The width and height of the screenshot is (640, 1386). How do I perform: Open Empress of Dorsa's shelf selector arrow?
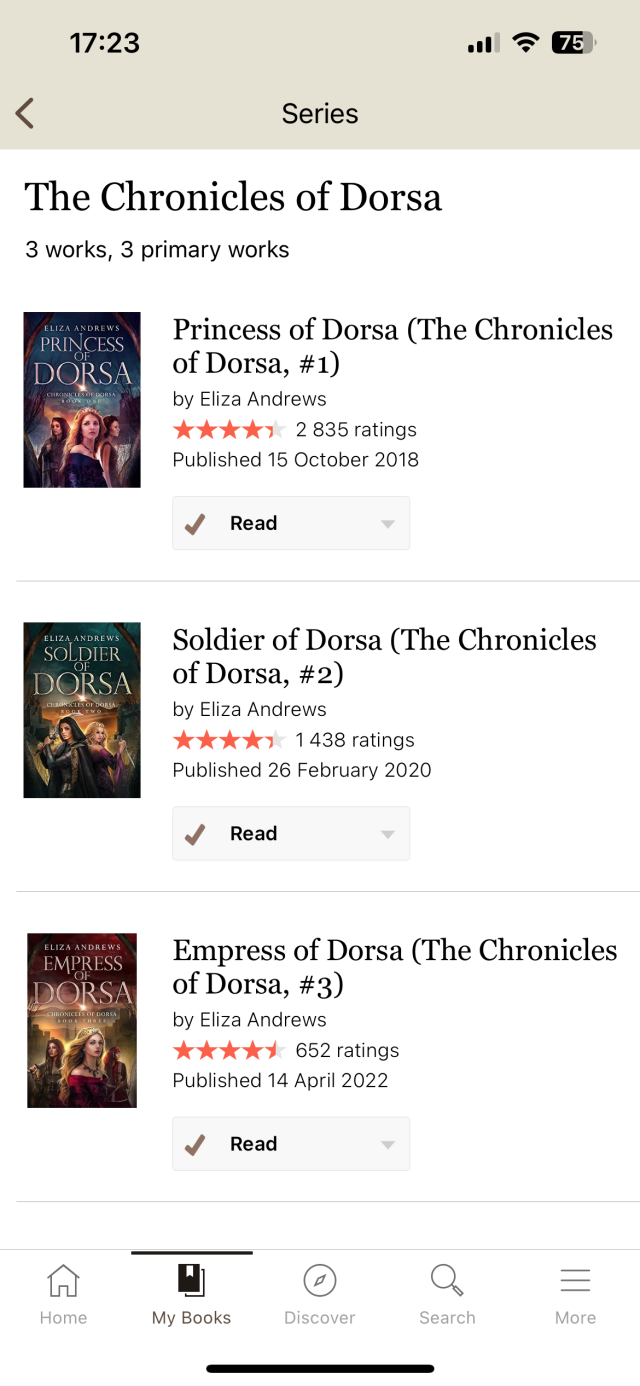click(x=388, y=1143)
